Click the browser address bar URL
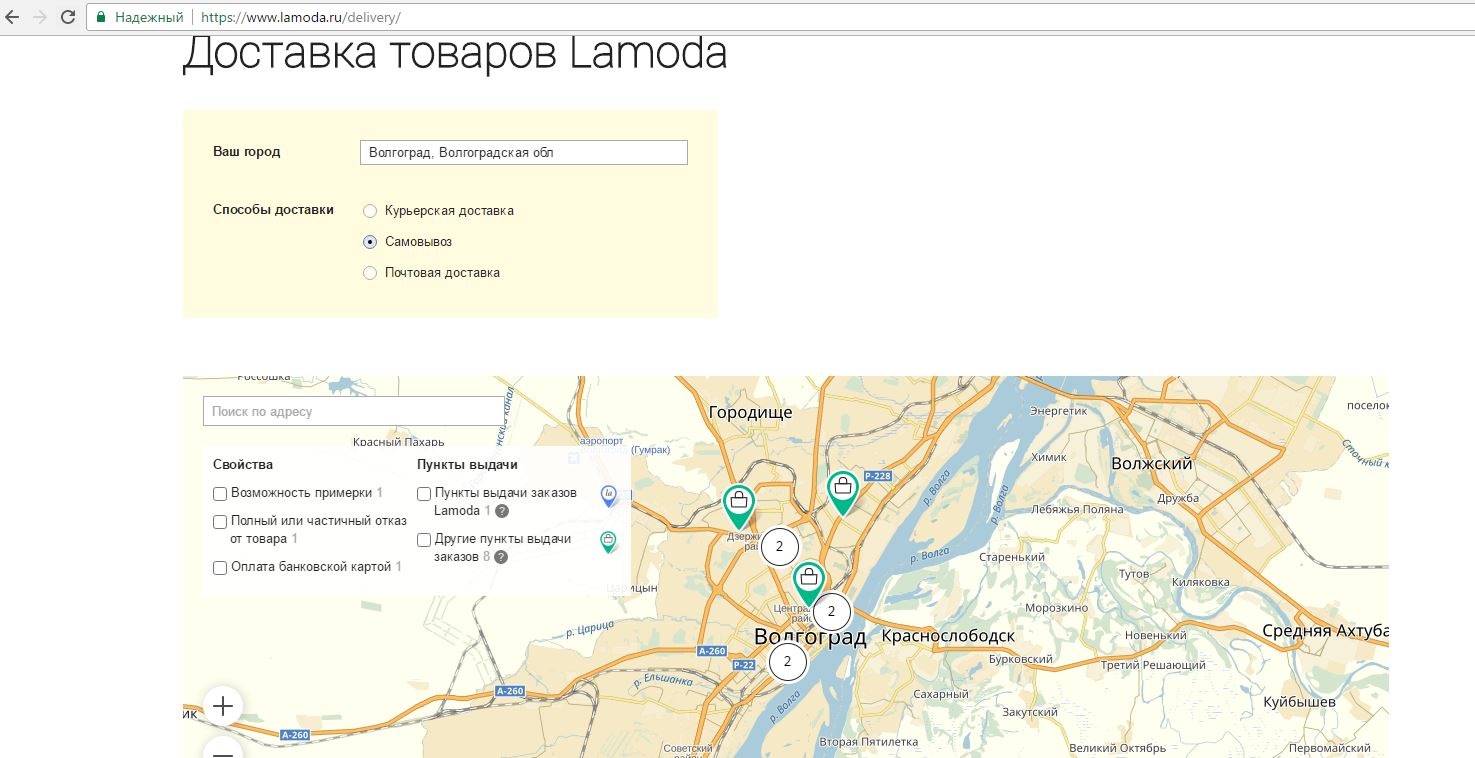This screenshot has height=758, width=1475. (300, 17)
